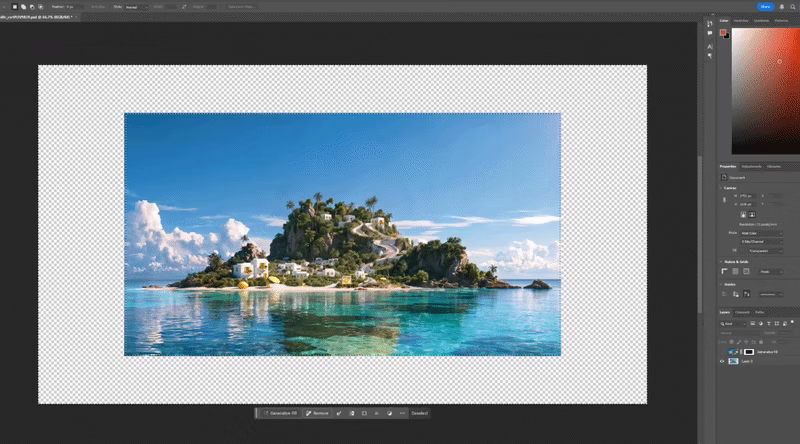Click the Select and Mask button

pos(241,7)
